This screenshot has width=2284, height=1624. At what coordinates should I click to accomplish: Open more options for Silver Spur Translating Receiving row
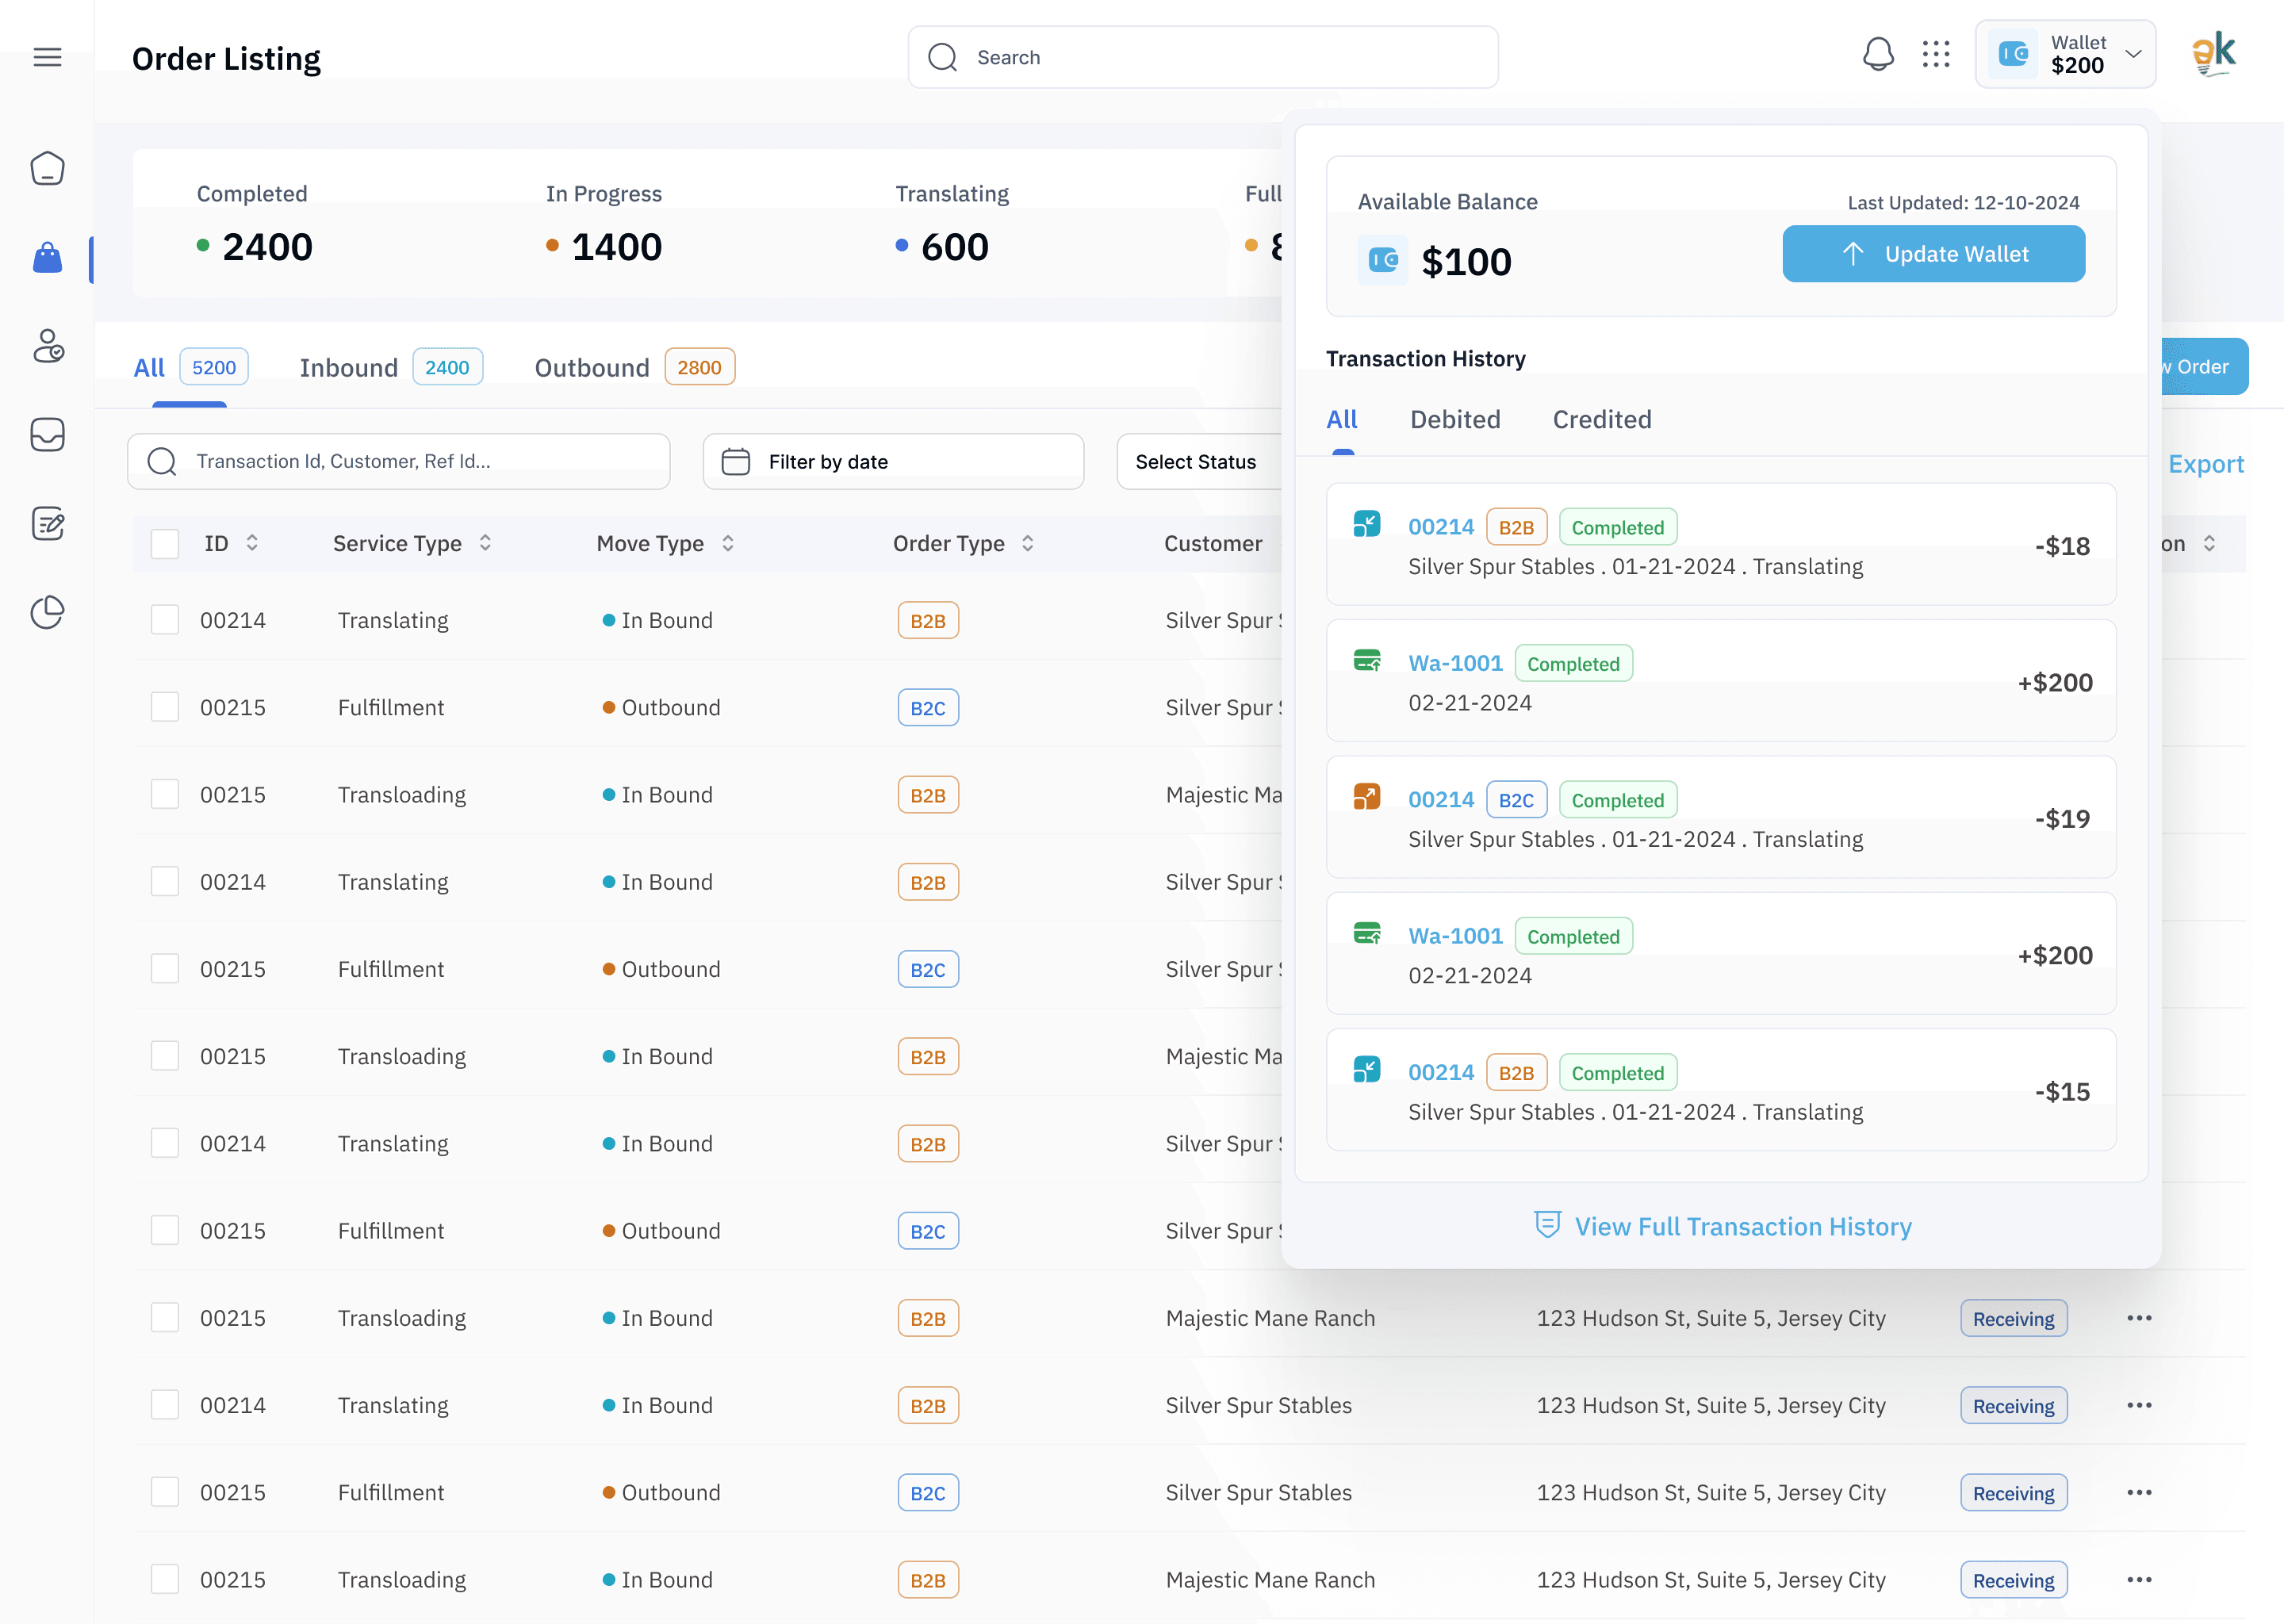click(x=2139, y=1405)
